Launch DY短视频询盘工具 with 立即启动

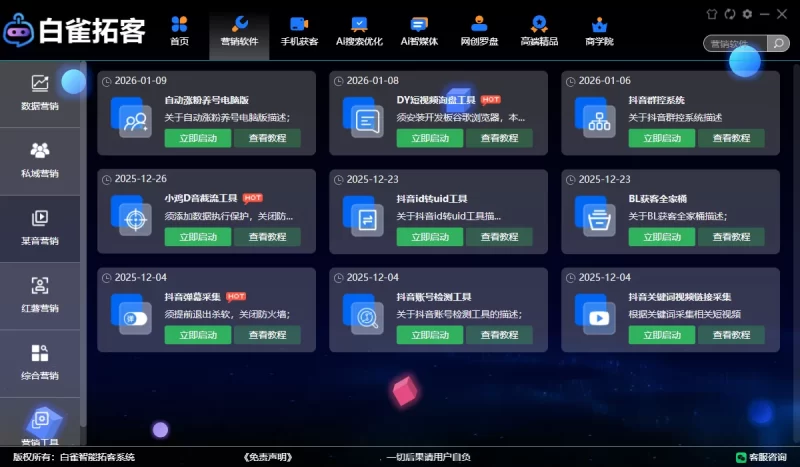(430, 138)
